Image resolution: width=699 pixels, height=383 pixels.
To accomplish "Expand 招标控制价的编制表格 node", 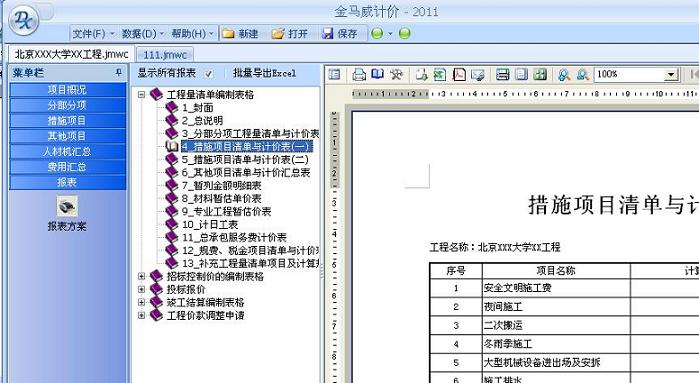I will tap(141, 276).
